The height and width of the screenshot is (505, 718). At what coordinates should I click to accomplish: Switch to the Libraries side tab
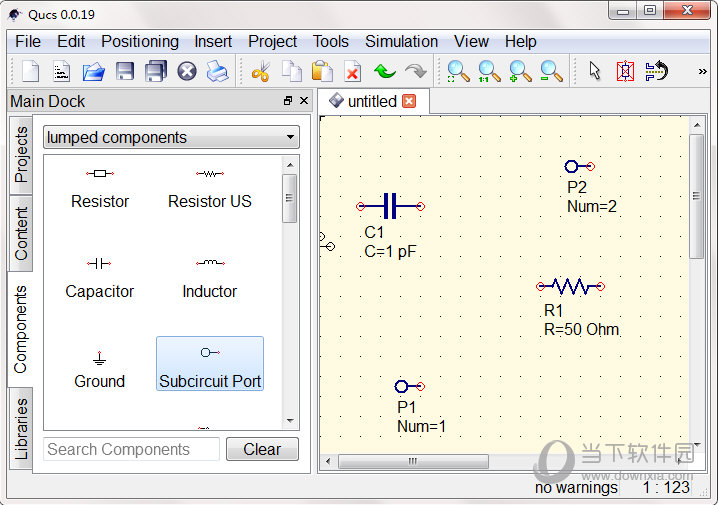21,429
